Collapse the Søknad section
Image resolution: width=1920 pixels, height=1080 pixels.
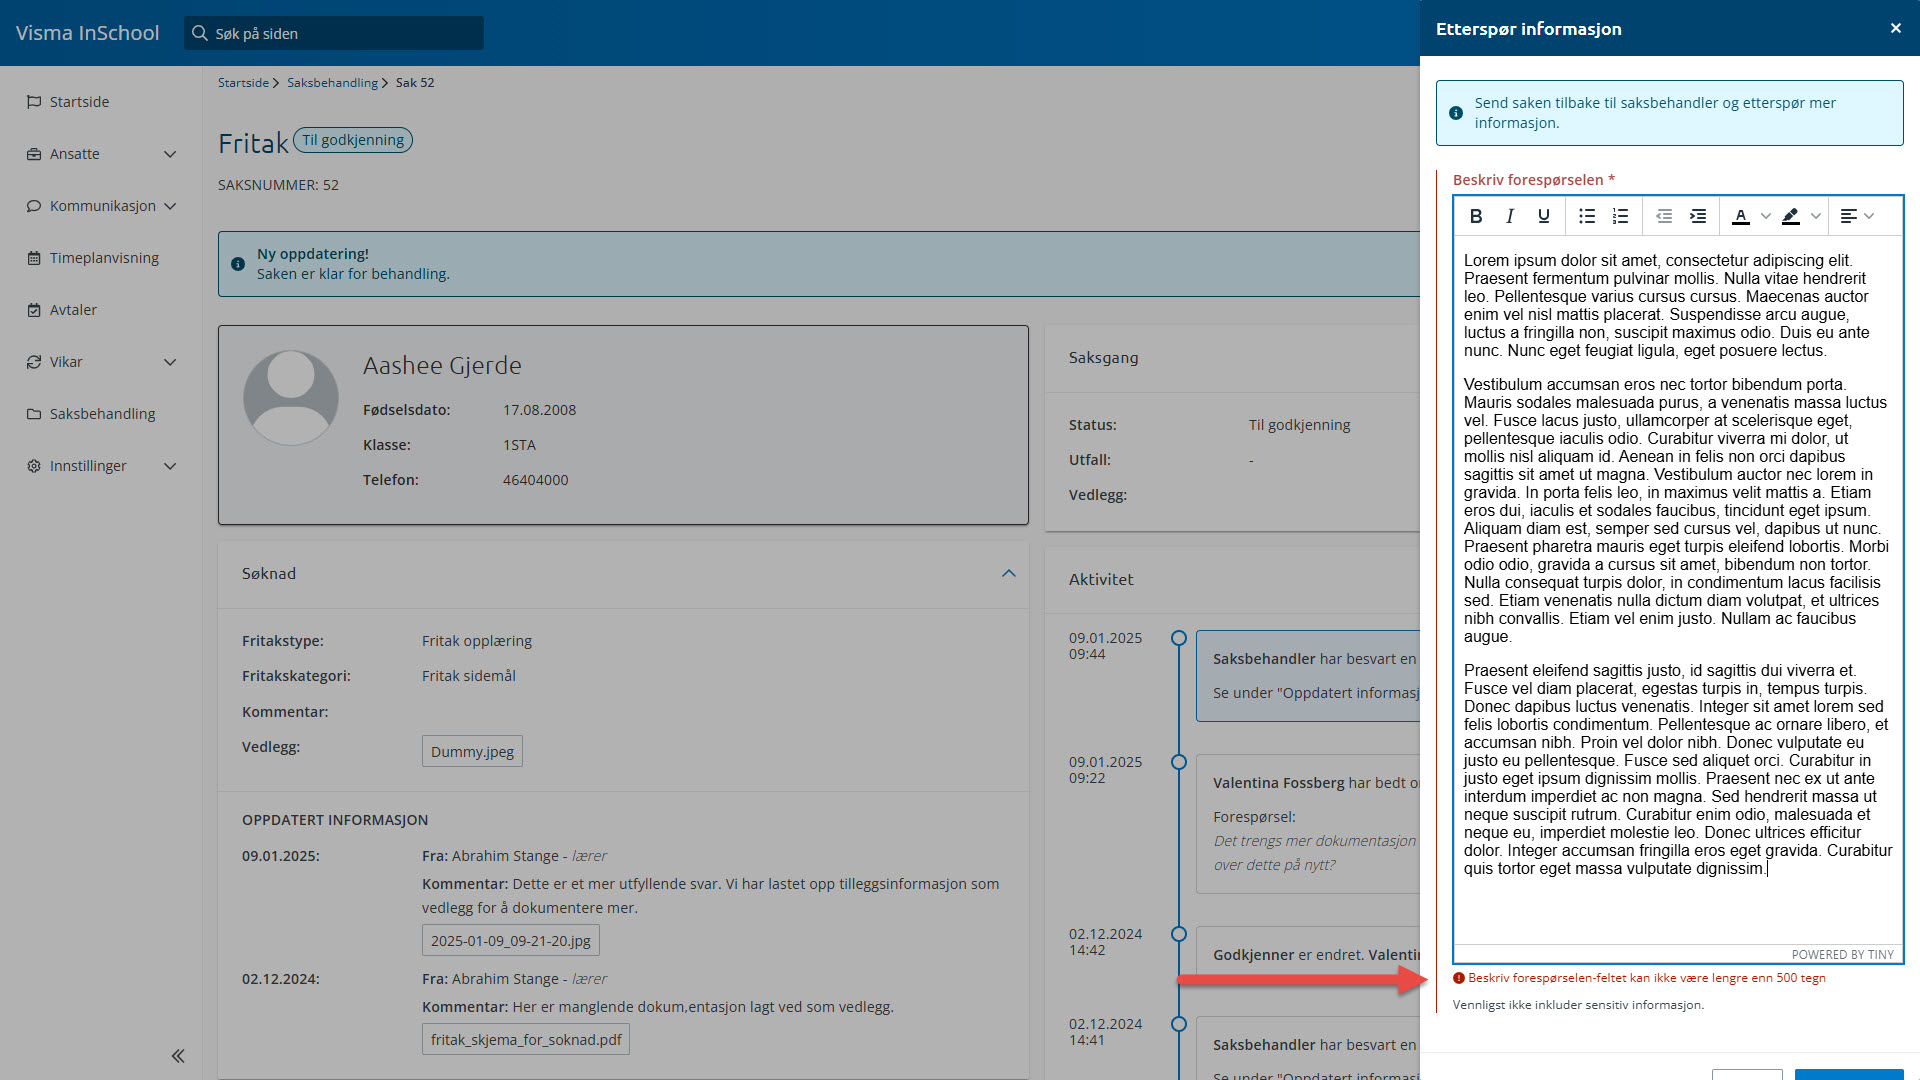pyautogui.click(x=1008, y=574)
